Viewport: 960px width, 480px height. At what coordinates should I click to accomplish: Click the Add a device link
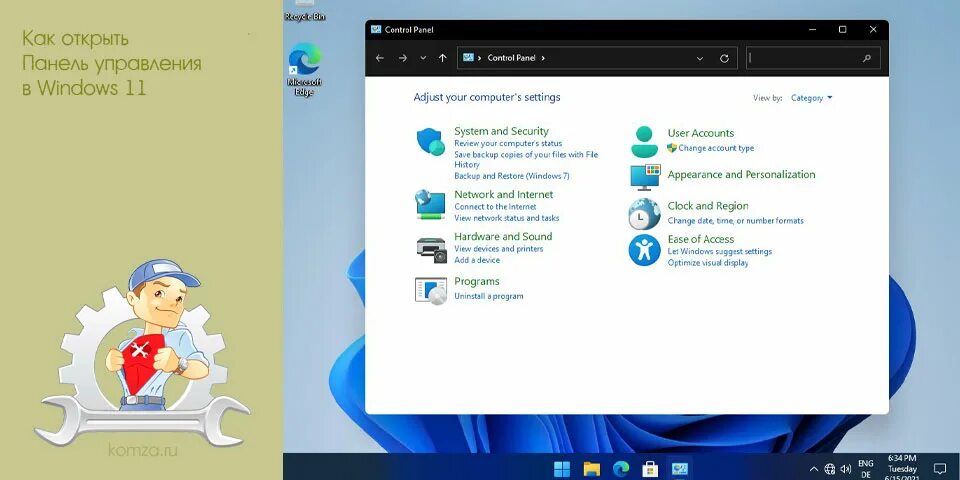pos(477,260)
